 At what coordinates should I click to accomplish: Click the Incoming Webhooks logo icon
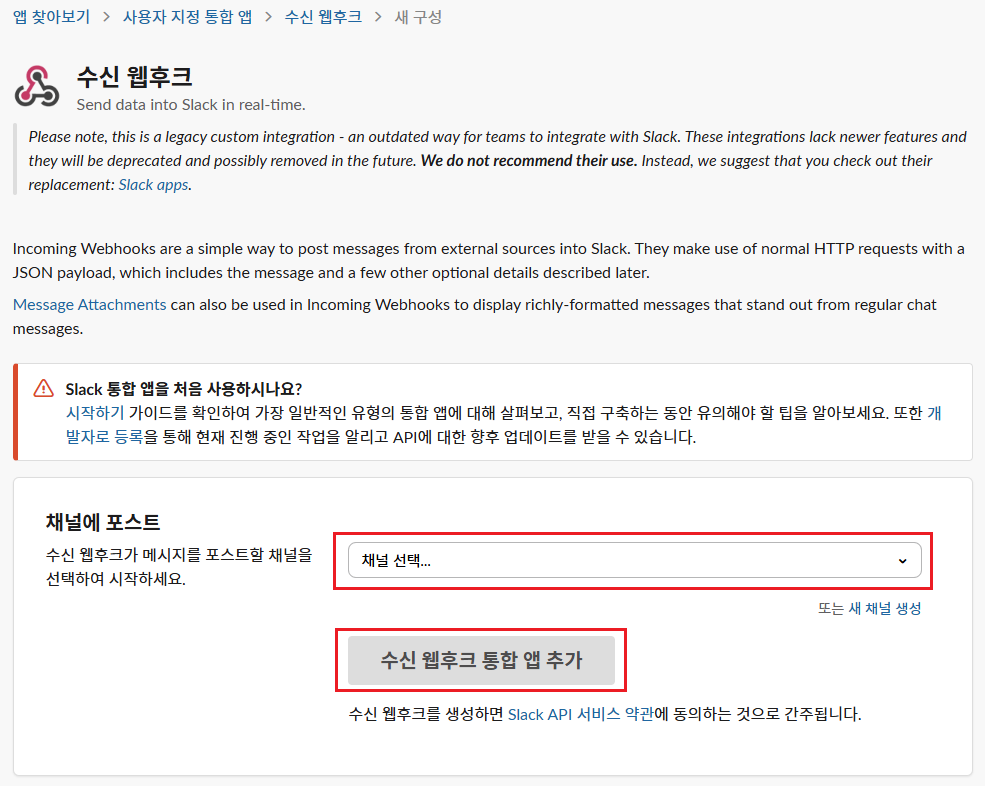pos(37,86)
